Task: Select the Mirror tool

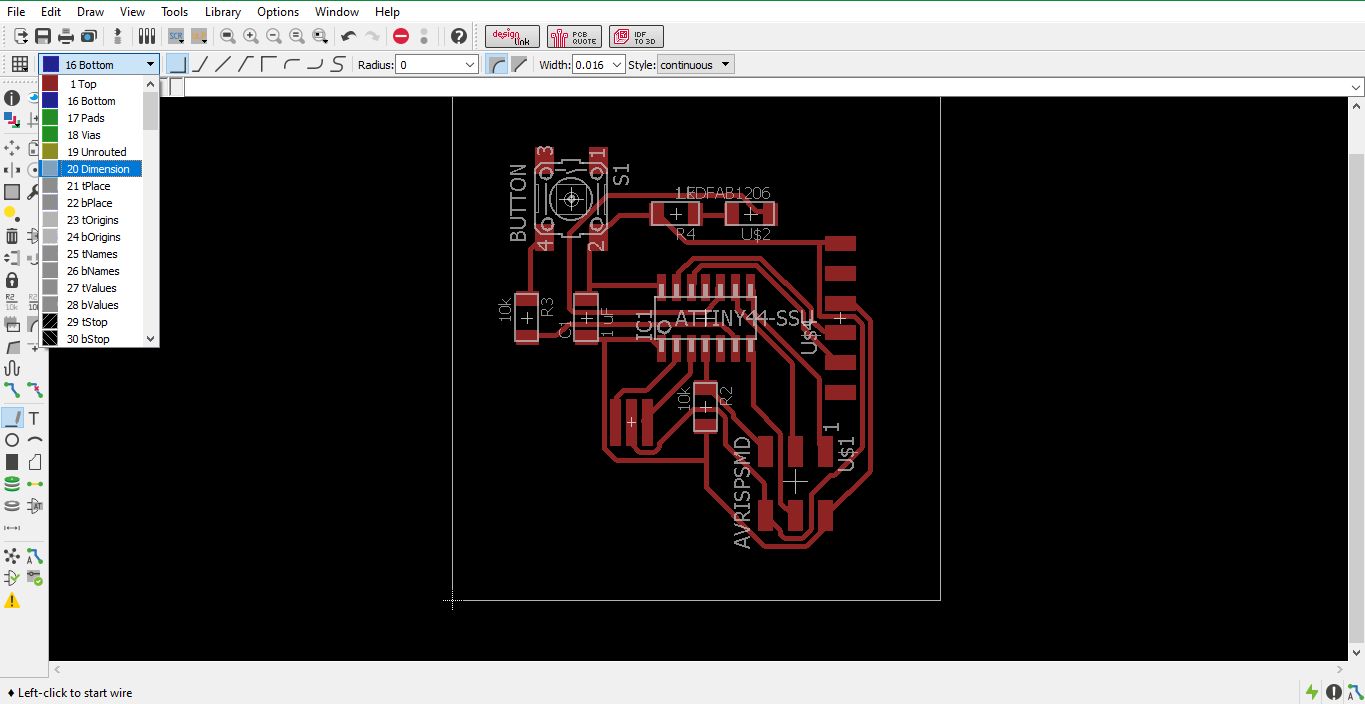Action: [12, 170]
